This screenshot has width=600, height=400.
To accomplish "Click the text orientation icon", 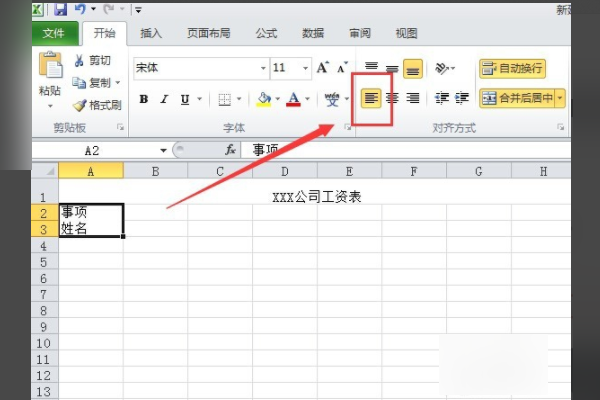I will click(442, 68).
